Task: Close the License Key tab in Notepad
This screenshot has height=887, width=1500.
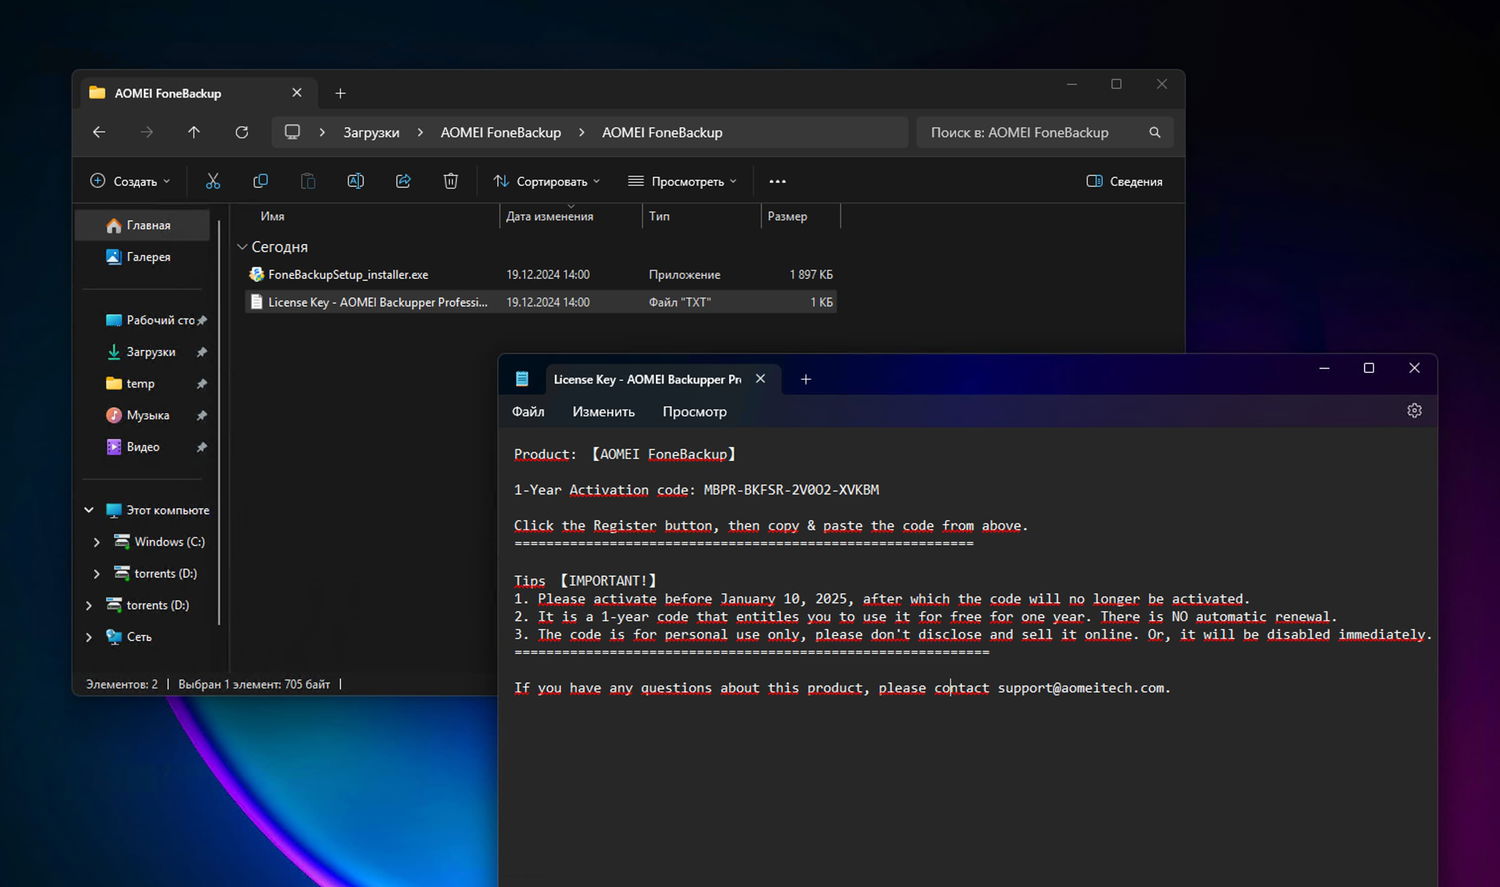Action: (x=761, y=379)
